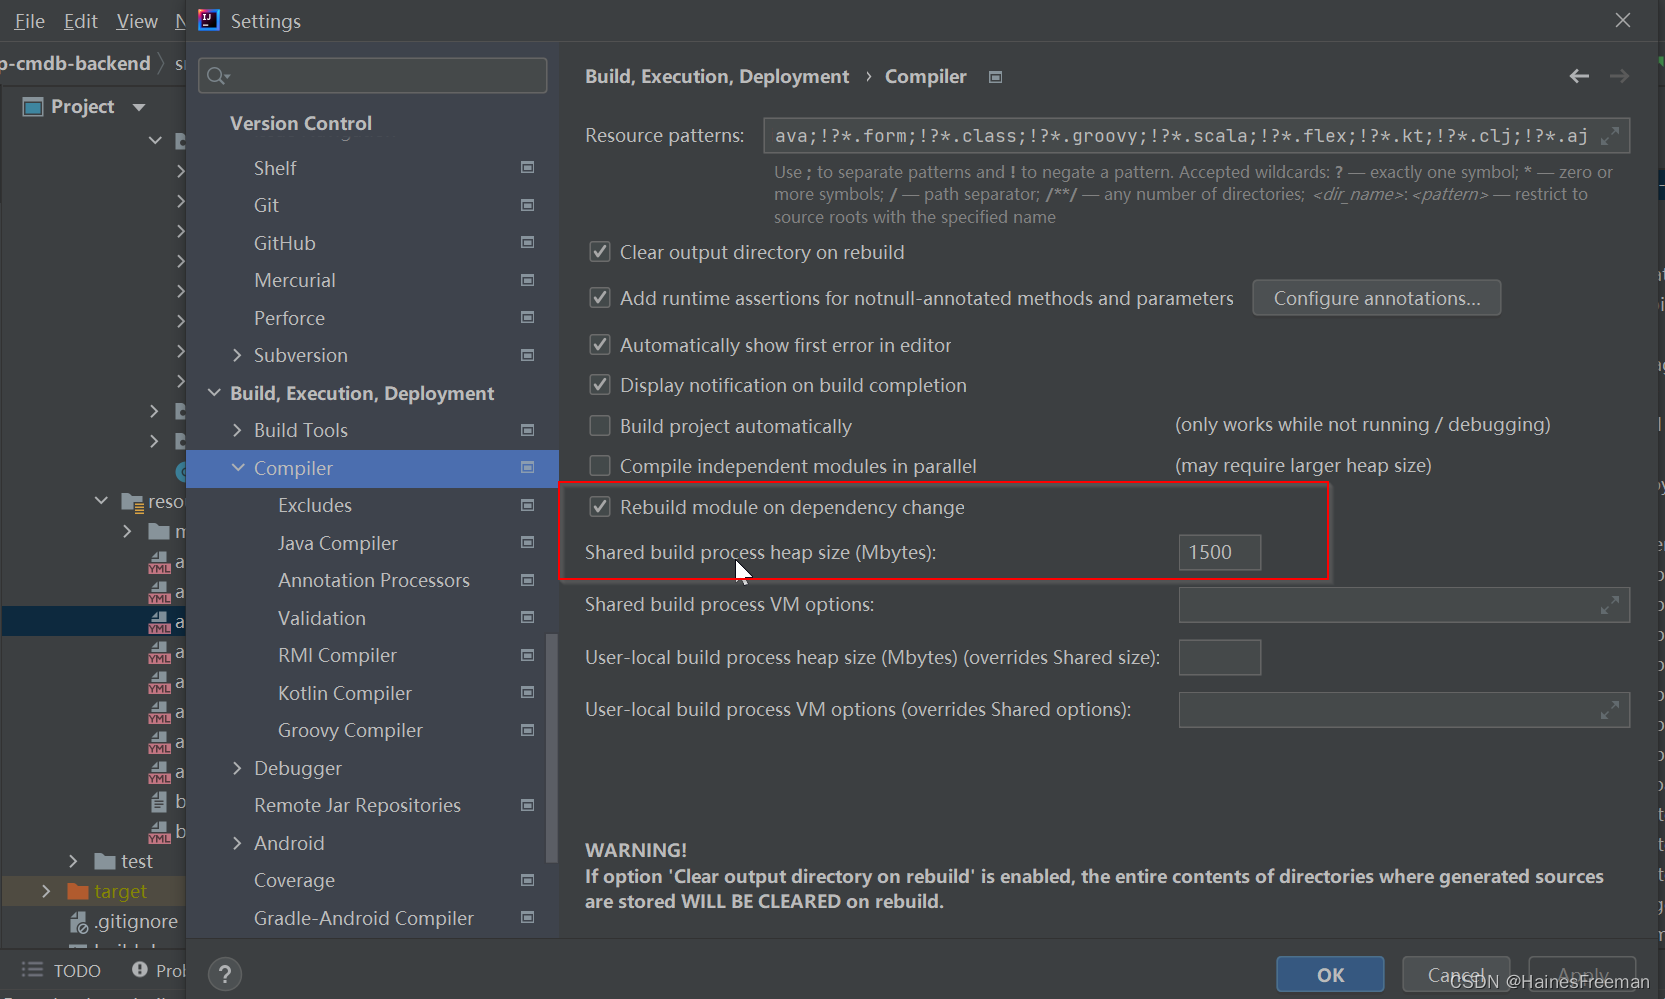1665x999 pixels.
Task: Click the Shared build process heap size field
Action: pyautogui.click(x=1219, y=552)
